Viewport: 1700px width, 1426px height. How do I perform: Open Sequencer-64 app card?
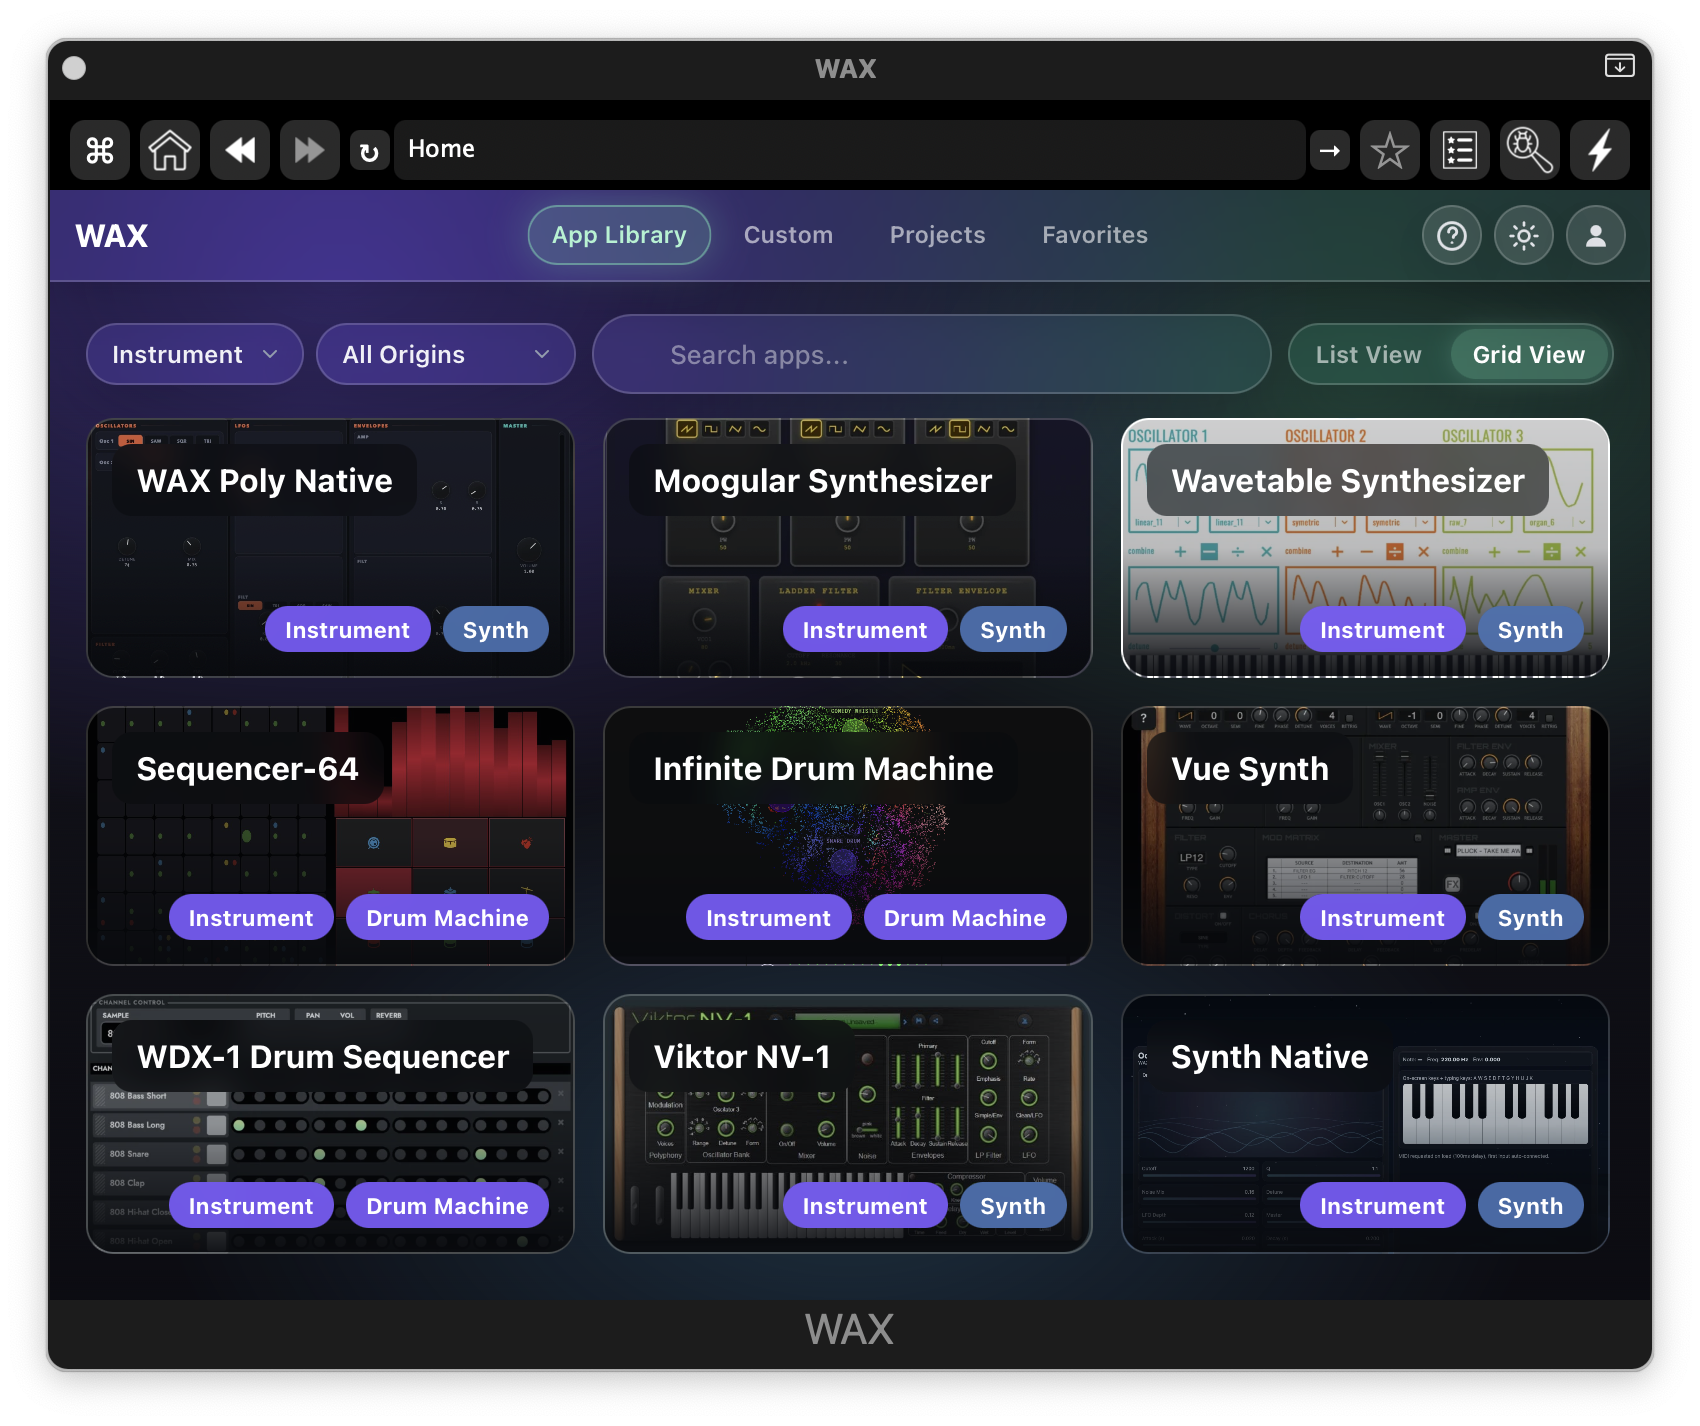pos(330,836)
